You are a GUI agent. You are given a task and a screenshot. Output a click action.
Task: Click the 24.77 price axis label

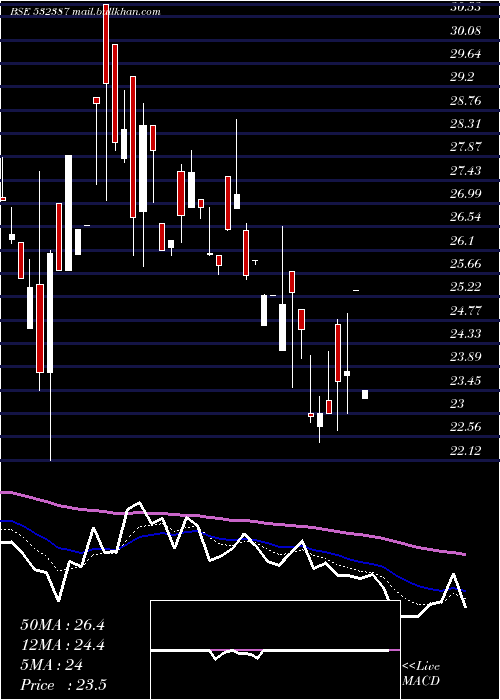click(x=466, y=310)
